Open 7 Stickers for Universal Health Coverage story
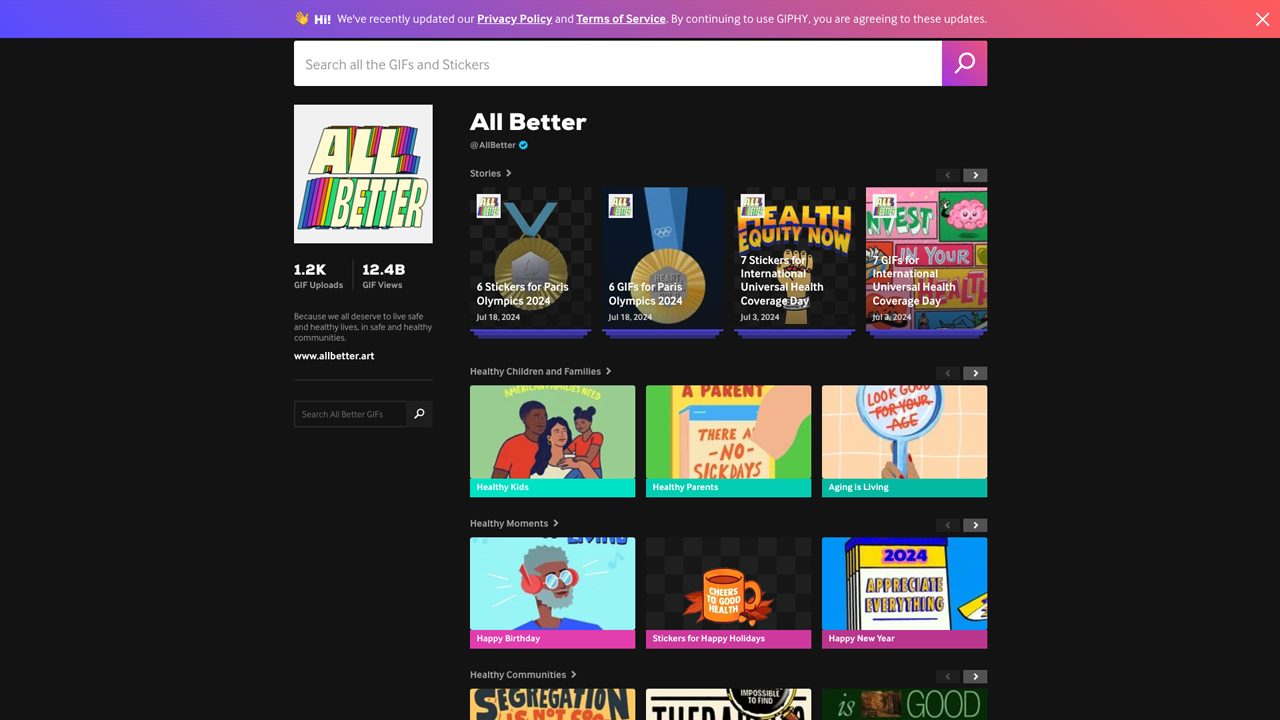This screenshot has height=720, width=1280. (x=794, y=263)
